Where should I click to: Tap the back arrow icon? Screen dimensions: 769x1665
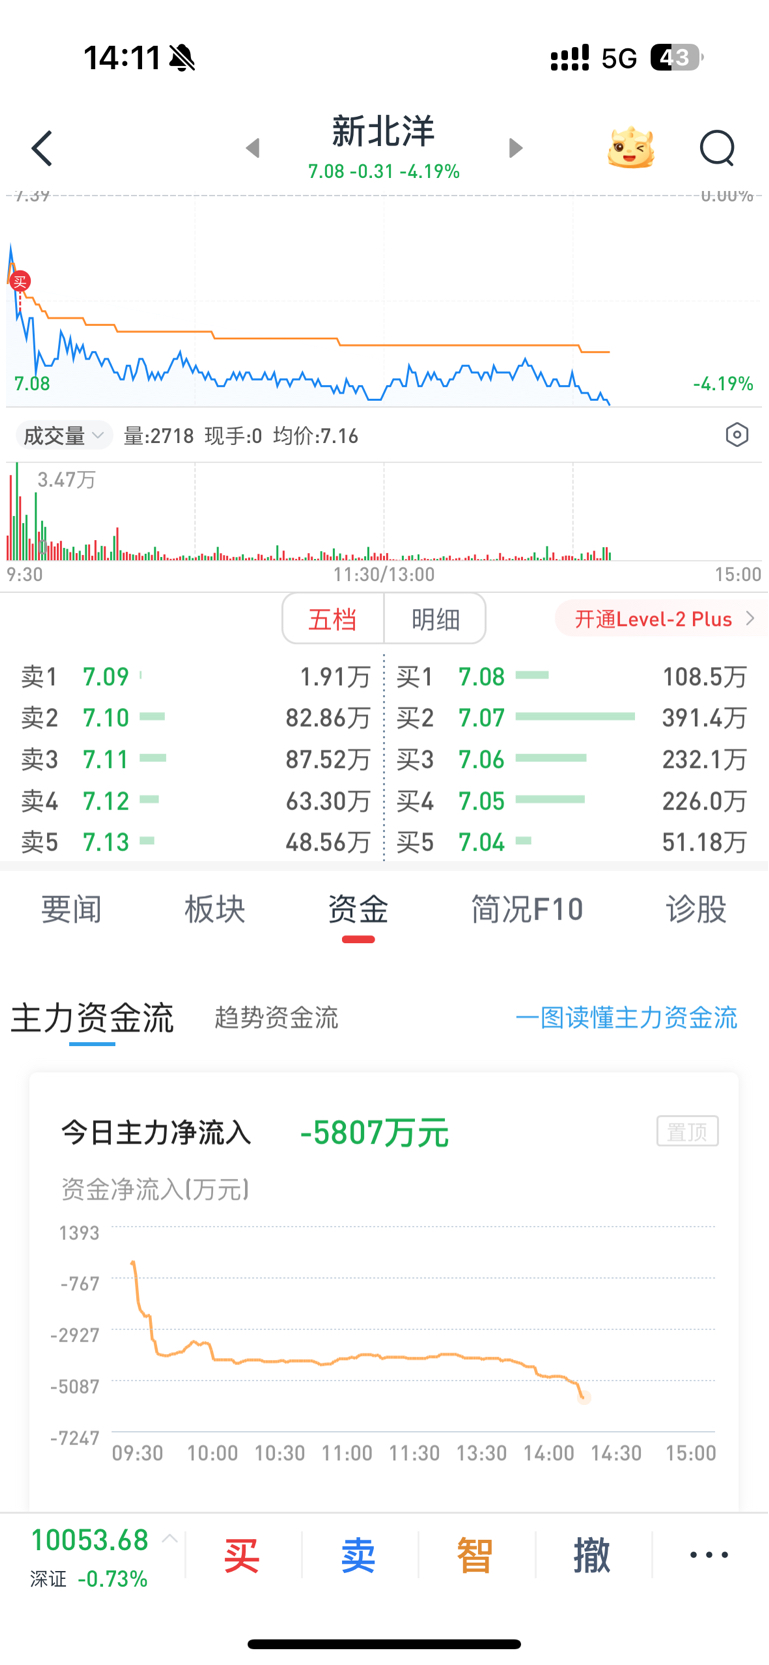41,149
